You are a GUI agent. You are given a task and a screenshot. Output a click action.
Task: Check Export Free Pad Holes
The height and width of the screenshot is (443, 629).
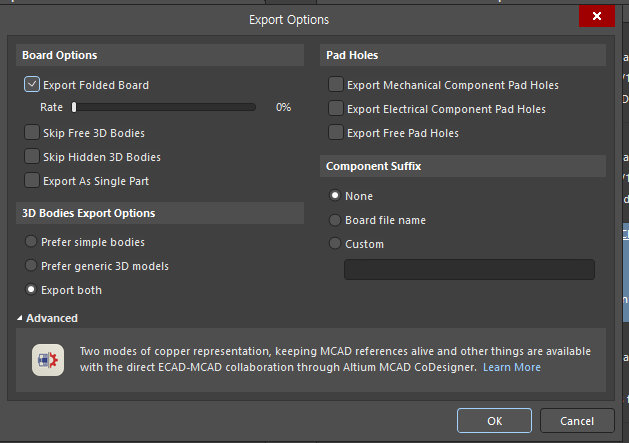[336, 132]
